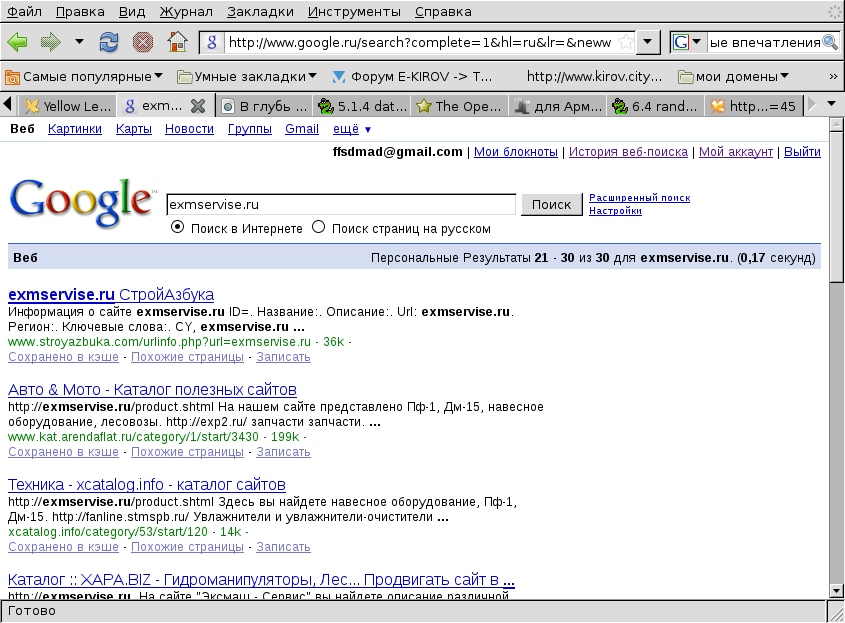Reload the current page
Image resolution: width=845 pixels, height=623 pixels.
(x=109, y=42)
